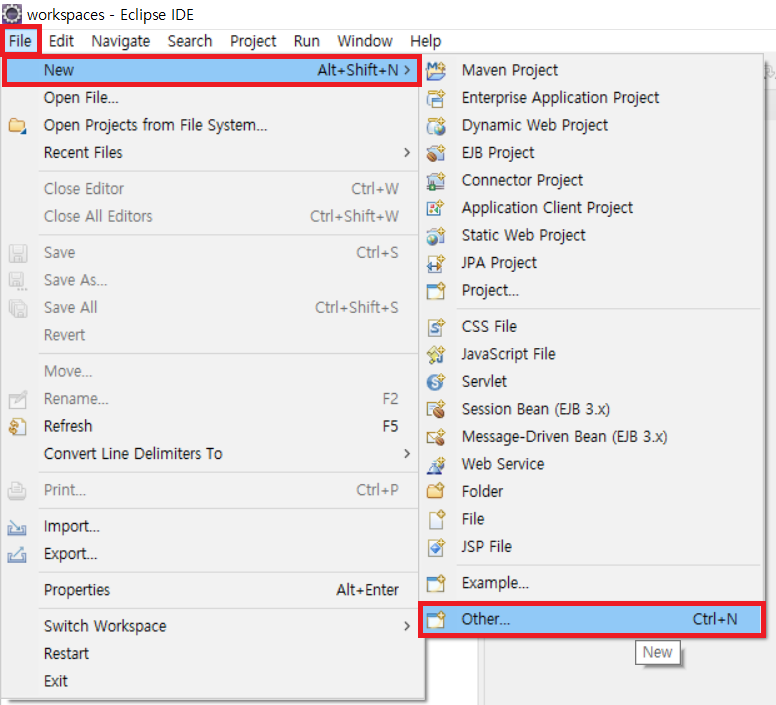
Task: Open the File menu
Action: click(20, 41)
